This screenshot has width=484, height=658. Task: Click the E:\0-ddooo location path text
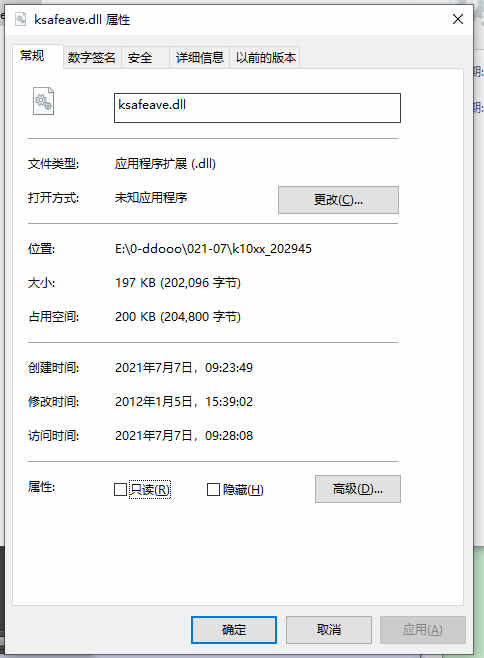[x=213, y=249]
